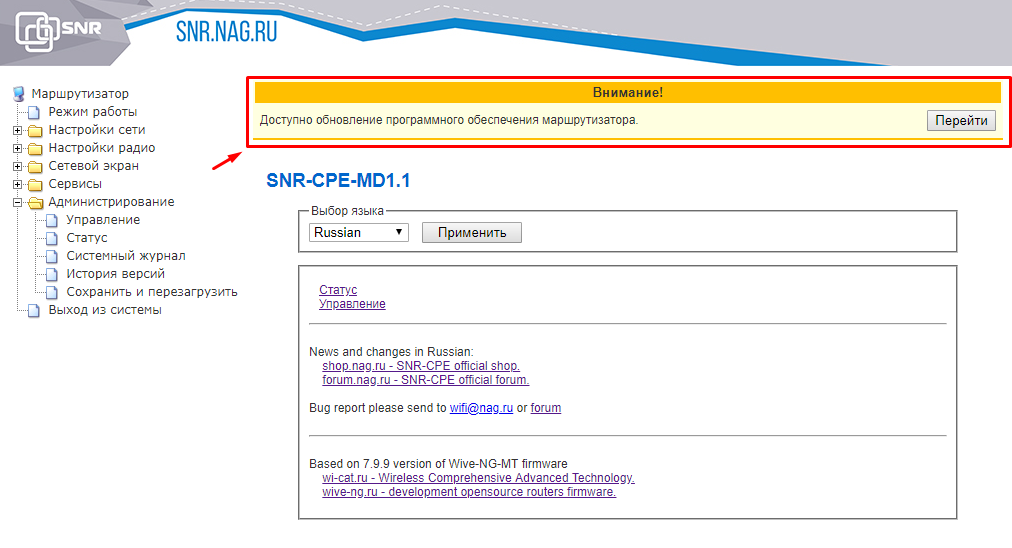Click the Доступно обновление notice text

click(x=449, y=120)
